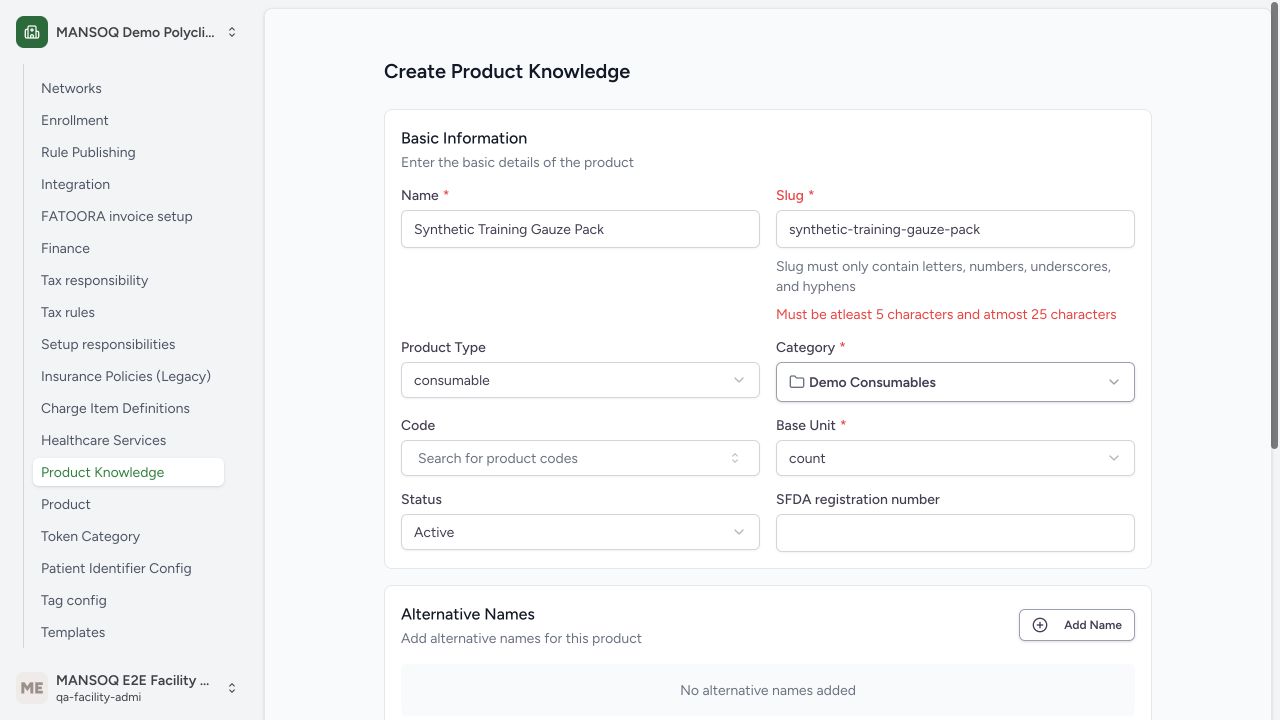The width and height of the screenshot is (1280, 720).
Task: Click the Basic Information section title
Action: 464,138
